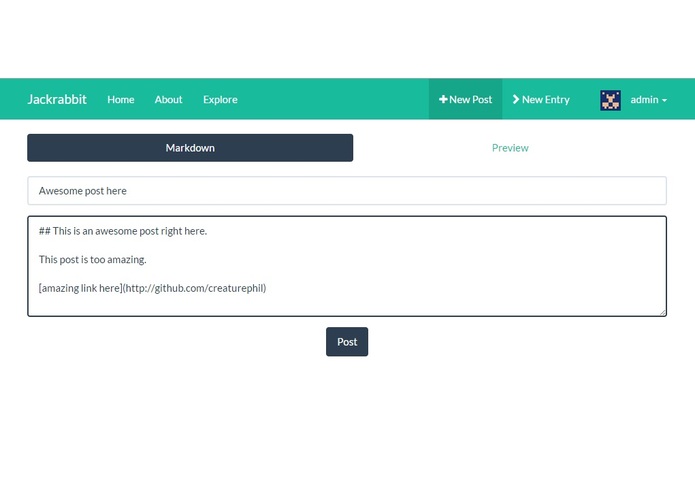
Task: Open the Explore page
Action: tap(220, 100)
